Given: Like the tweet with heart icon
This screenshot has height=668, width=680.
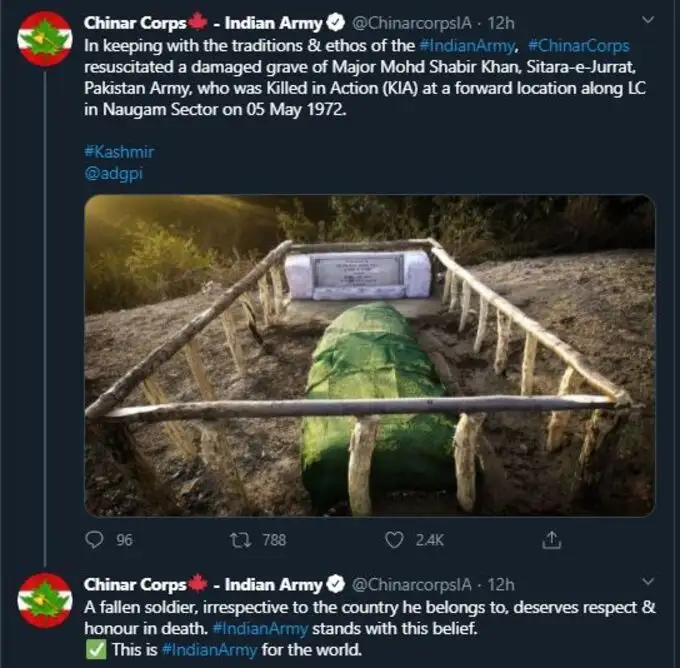Looking at the screenshot, I should pos(395,540).
